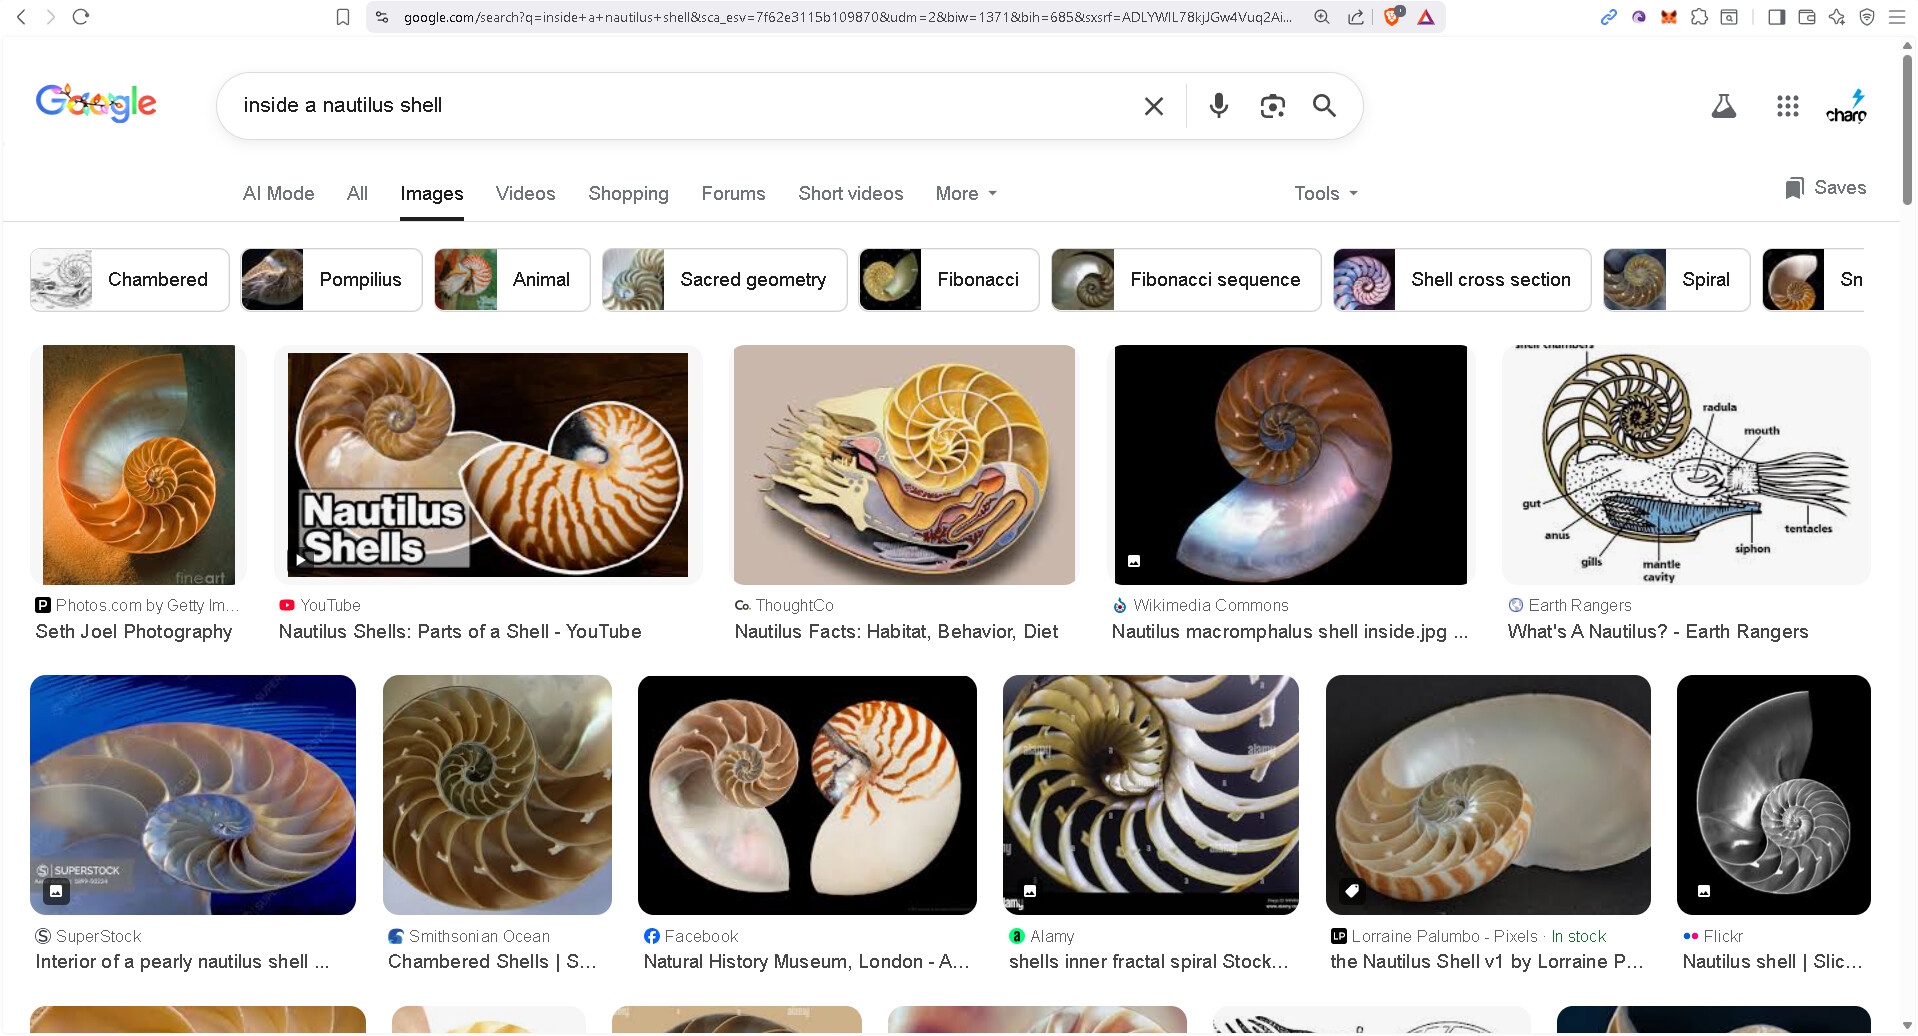Expand the More search filters dropdown
This screenshot has height=1036, width=1918.
coord(966,193)
